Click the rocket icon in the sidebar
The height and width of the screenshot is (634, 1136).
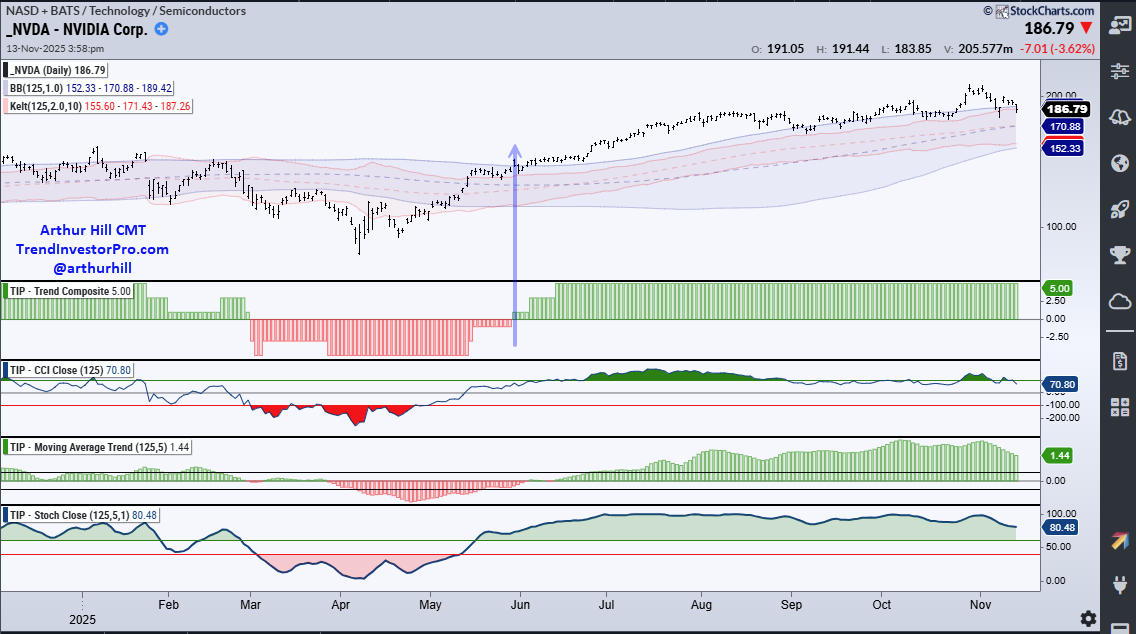click(x=1120, y=209)
